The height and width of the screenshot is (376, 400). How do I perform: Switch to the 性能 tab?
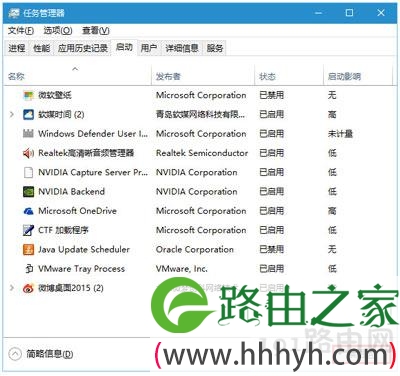(x=42, y=48)
